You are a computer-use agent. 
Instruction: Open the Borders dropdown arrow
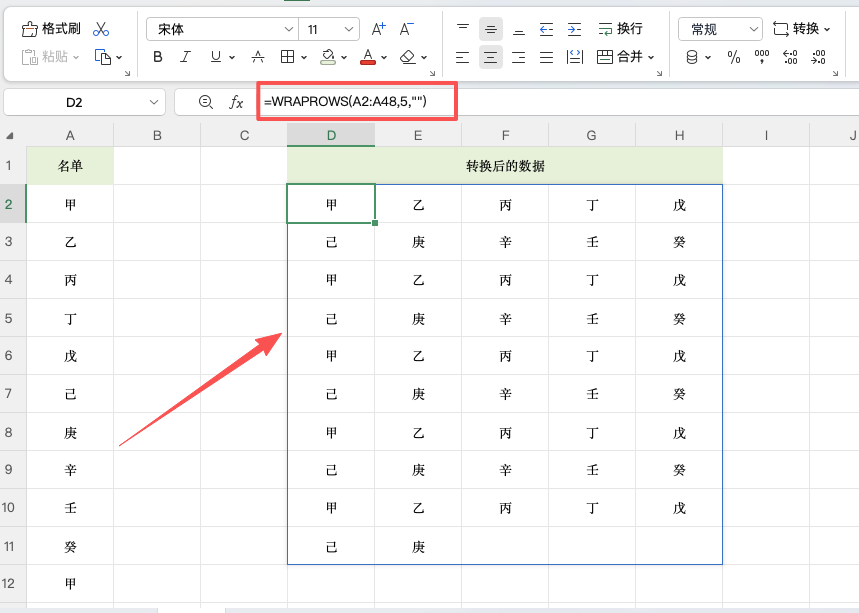coord(303,58)
